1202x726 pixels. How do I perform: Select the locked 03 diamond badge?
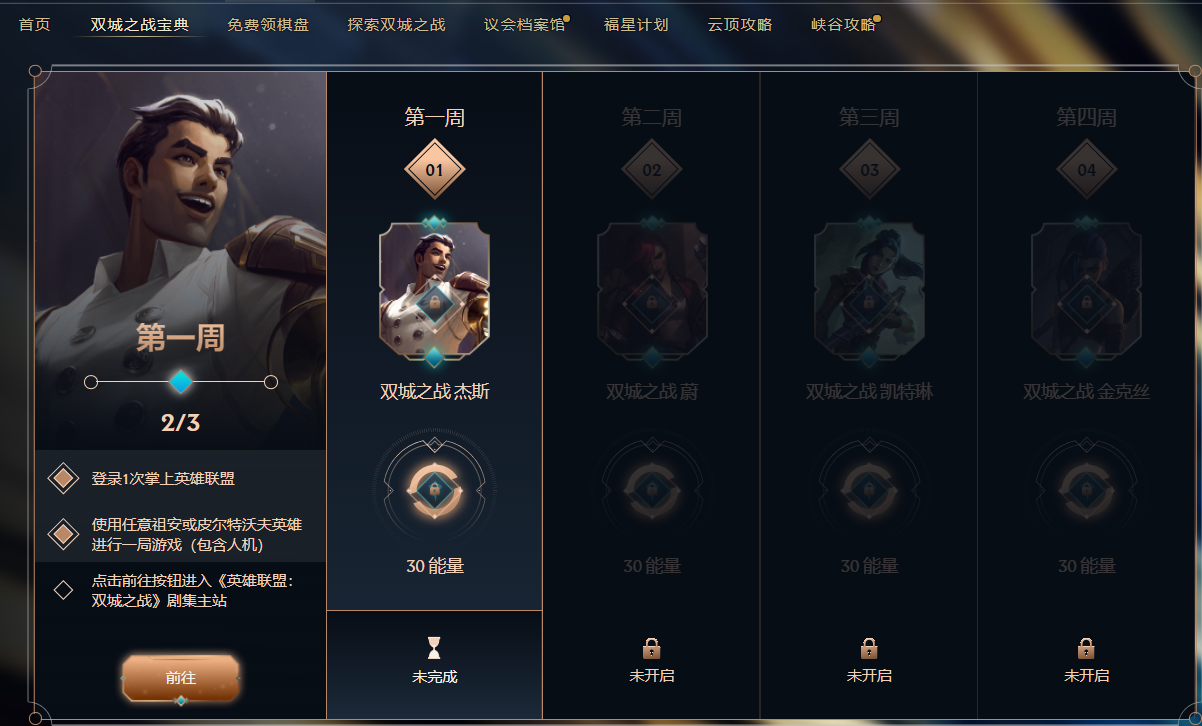[x=869, y=170]
